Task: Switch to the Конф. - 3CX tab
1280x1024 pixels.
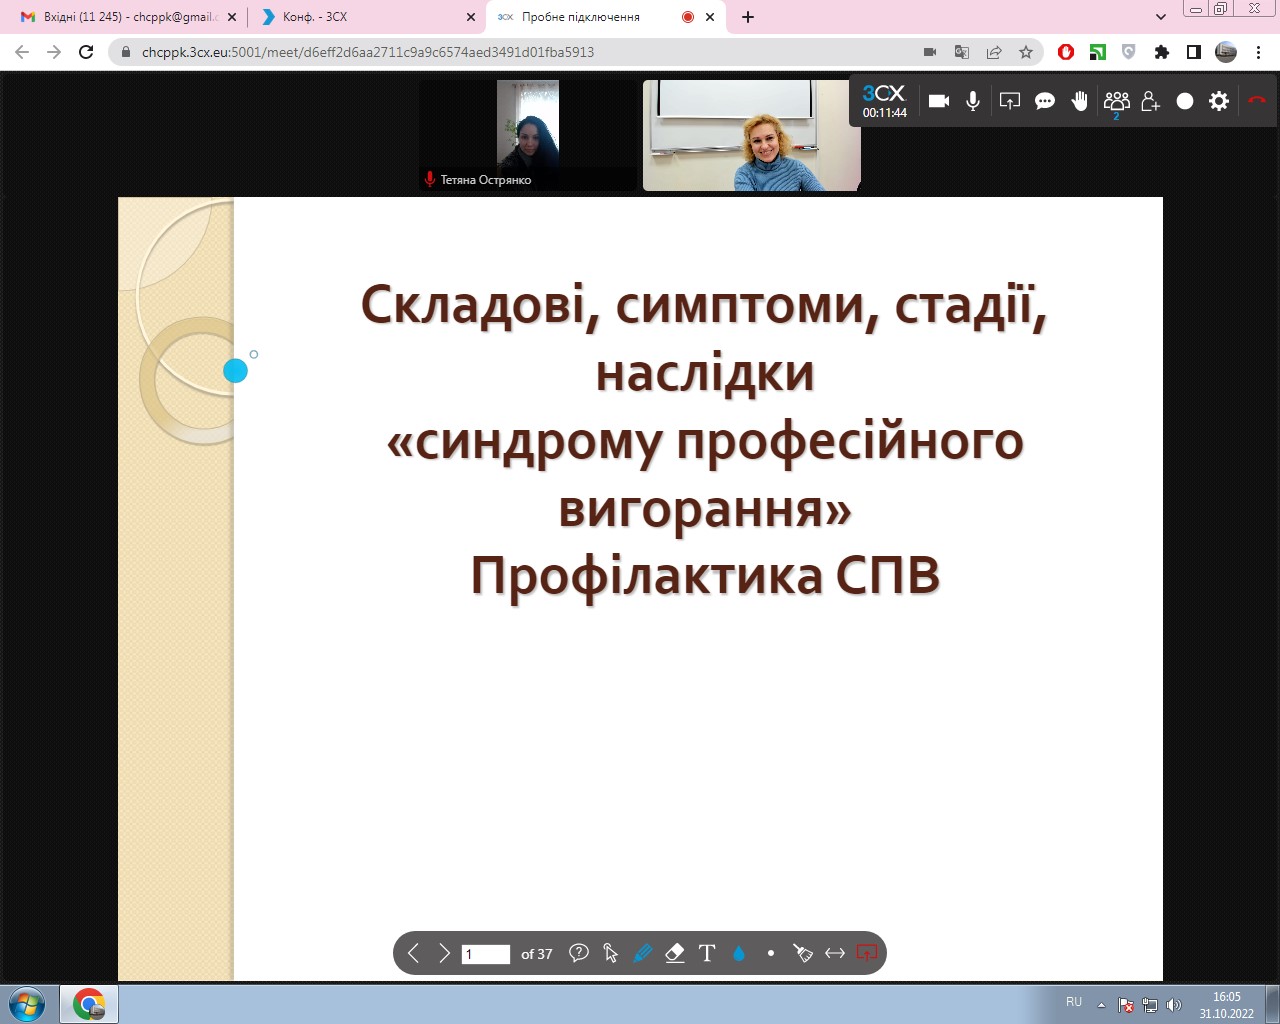Action: click(360, 17)
